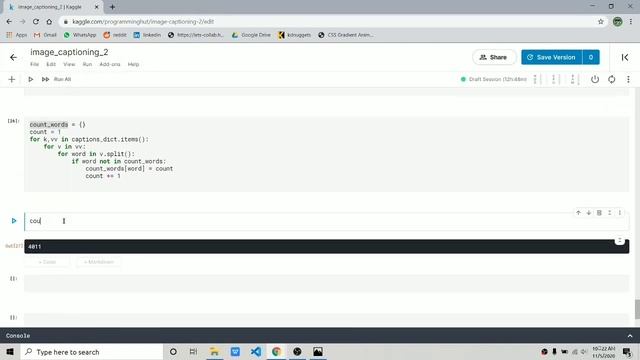Reload the browser page
The height and width of the screenshot is (360, 640).
click(x=36, y=22)
